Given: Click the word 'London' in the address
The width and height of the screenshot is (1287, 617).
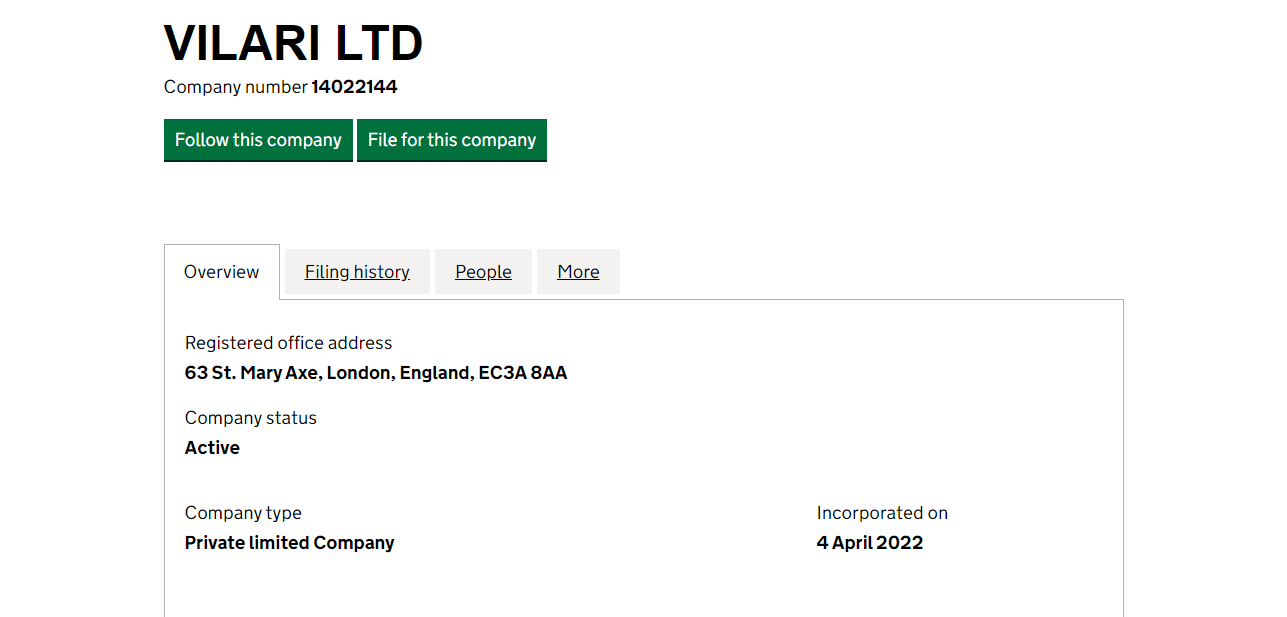Looking at the screenshot, I should [x=360, y=373].
